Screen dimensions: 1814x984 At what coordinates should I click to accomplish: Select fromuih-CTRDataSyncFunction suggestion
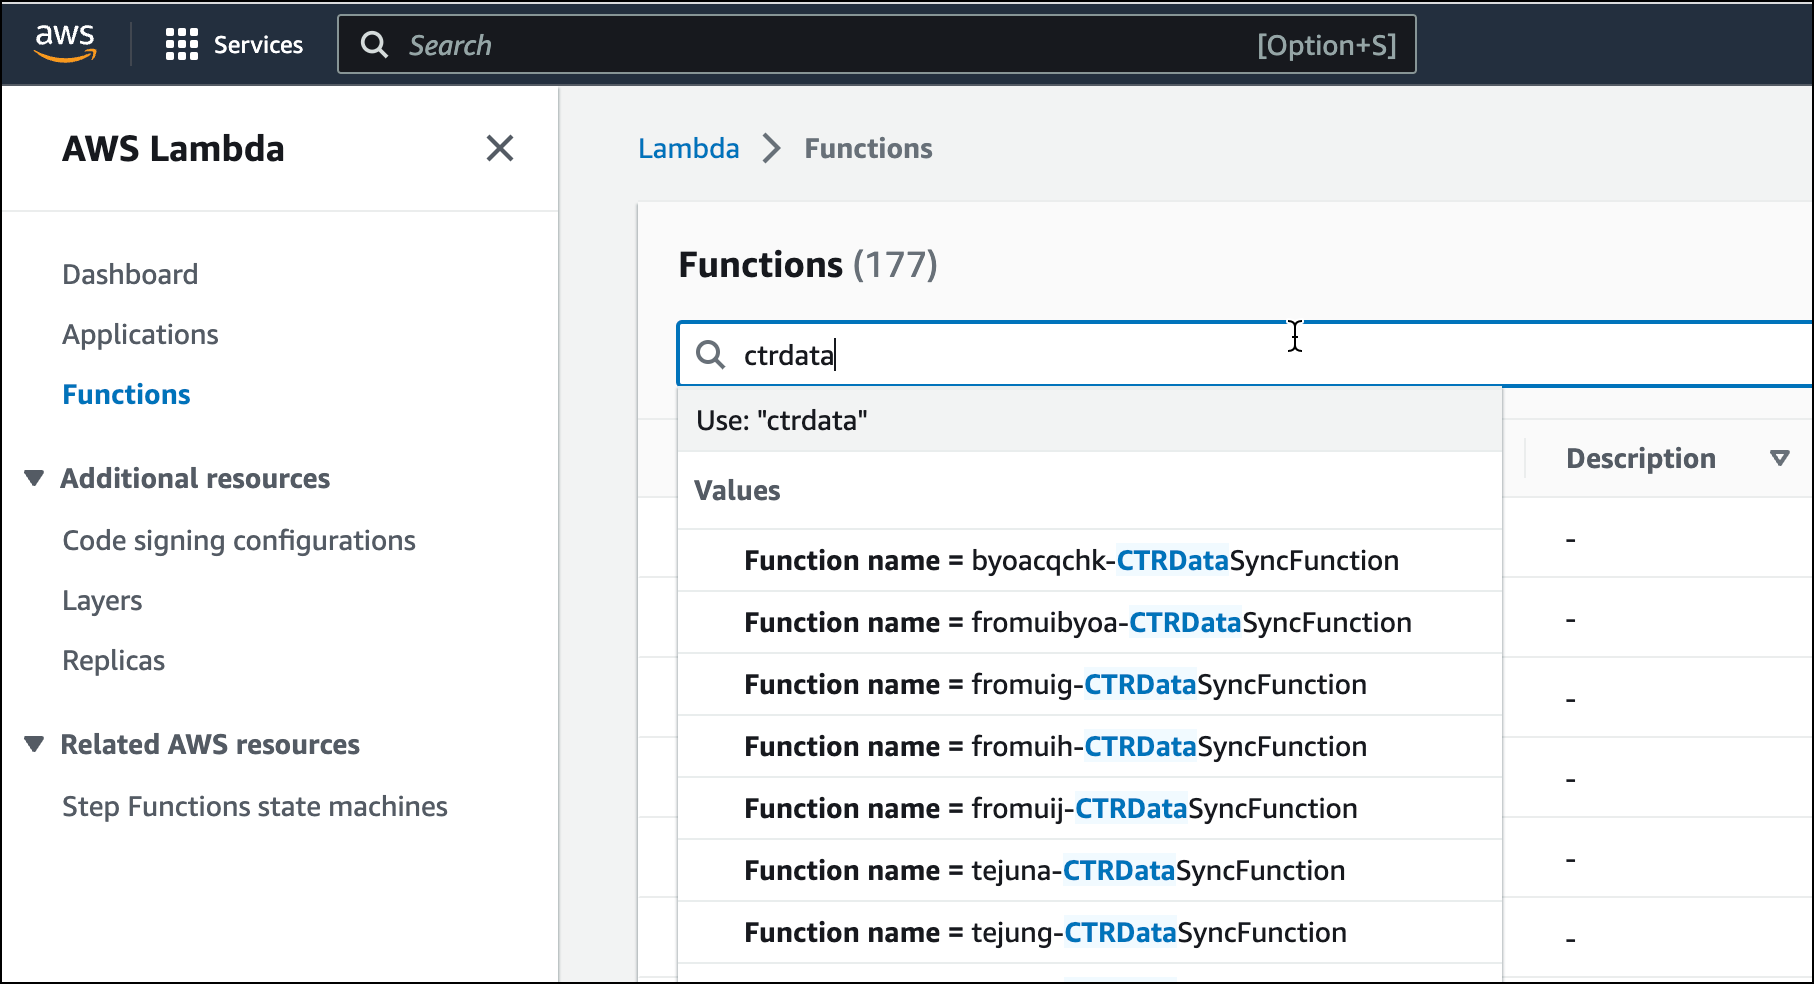click(x=1090, y=746)
